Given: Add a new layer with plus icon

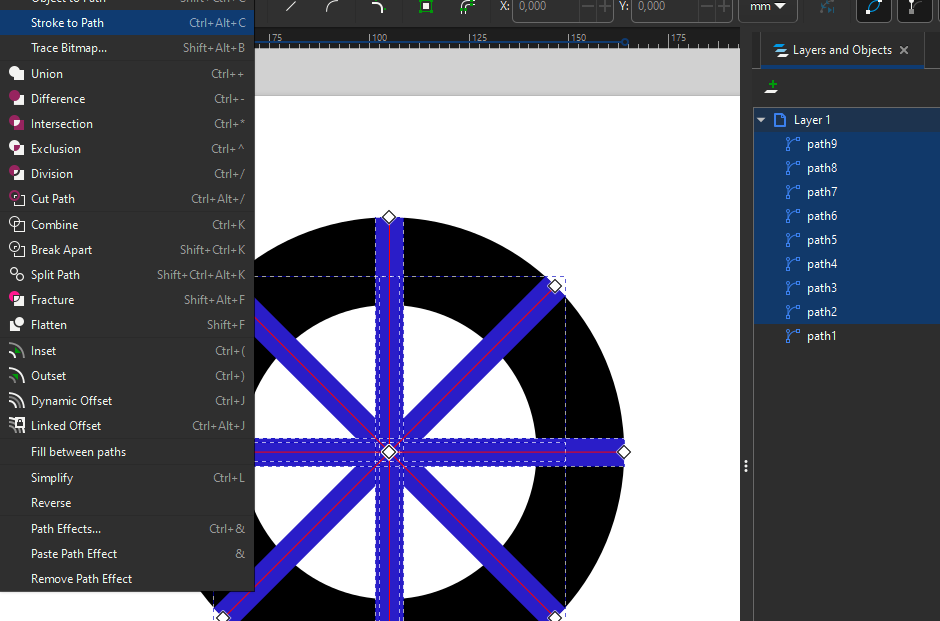Looking at the screenshot, I should coord(772,87).
